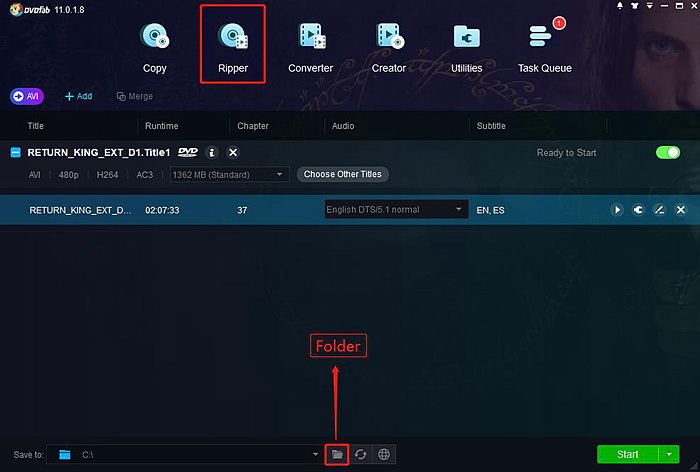
Task: Click the Merge button
Action: (x=134, y=96)
